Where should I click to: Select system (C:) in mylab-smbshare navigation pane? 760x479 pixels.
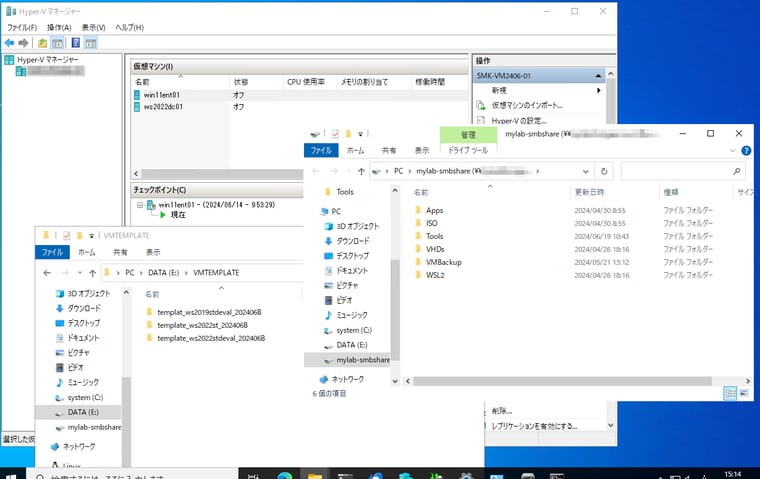(x=354, y=330)
